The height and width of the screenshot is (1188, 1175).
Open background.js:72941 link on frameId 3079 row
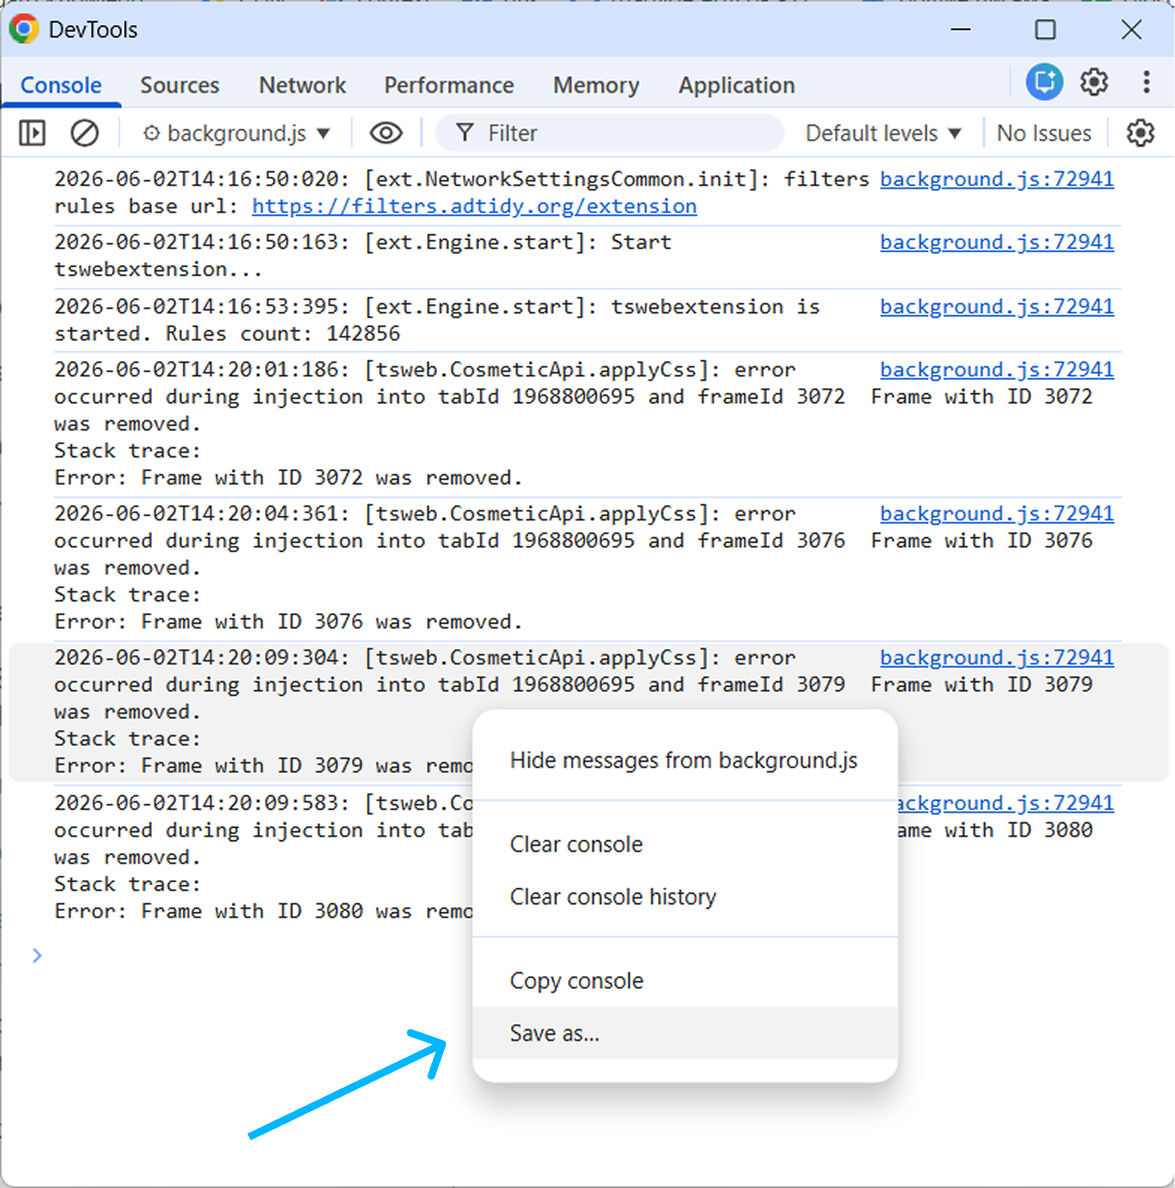tap(997, 658)
